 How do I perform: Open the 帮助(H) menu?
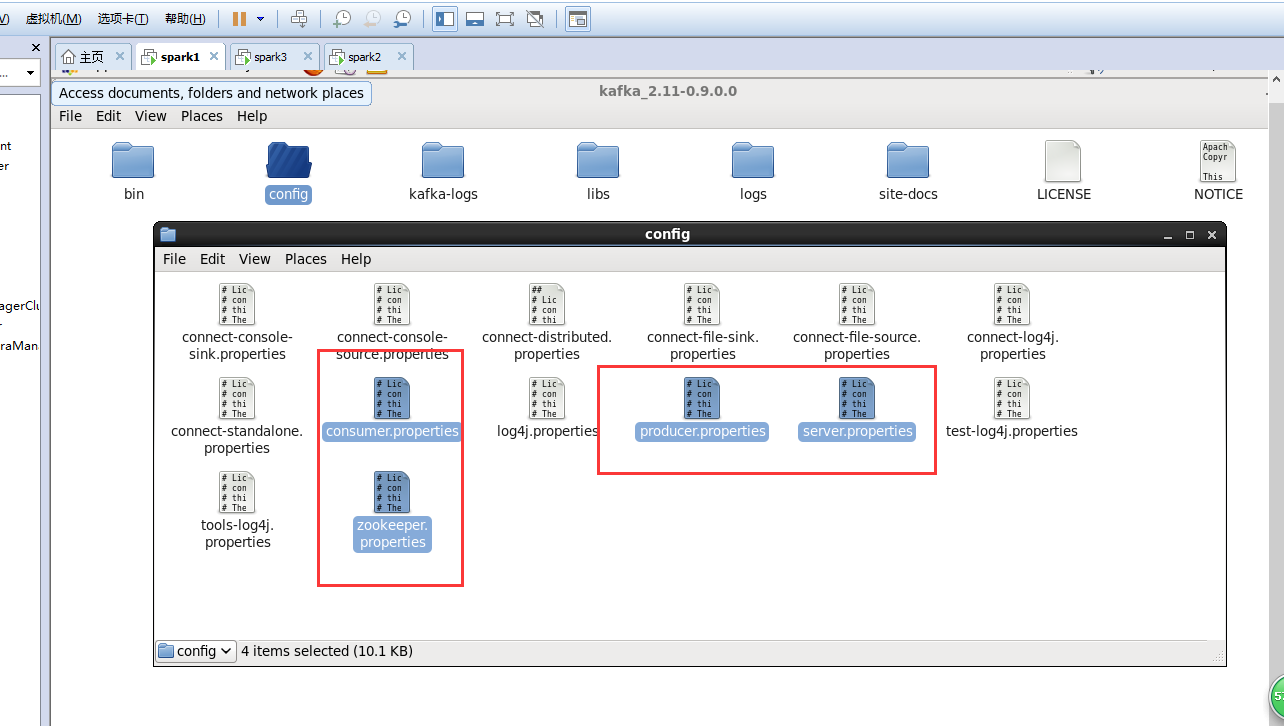tap(185, 19)
